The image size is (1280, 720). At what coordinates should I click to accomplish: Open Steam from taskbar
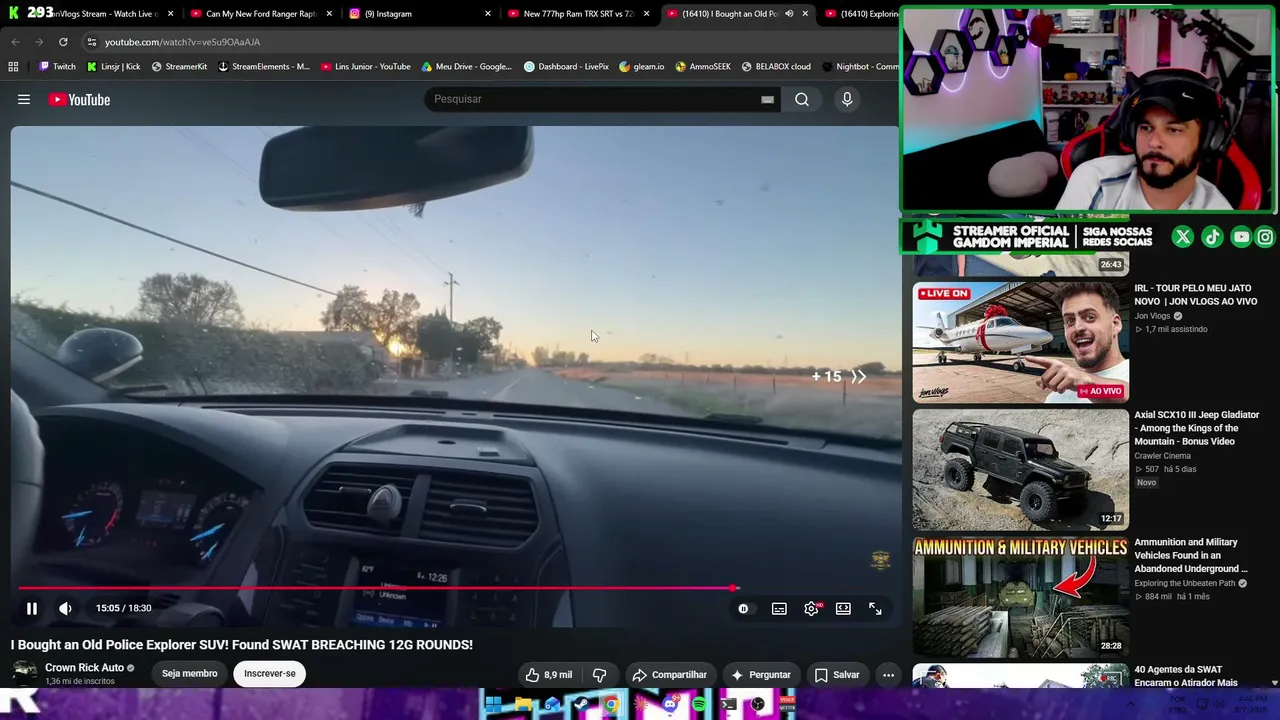pos(581,705)
